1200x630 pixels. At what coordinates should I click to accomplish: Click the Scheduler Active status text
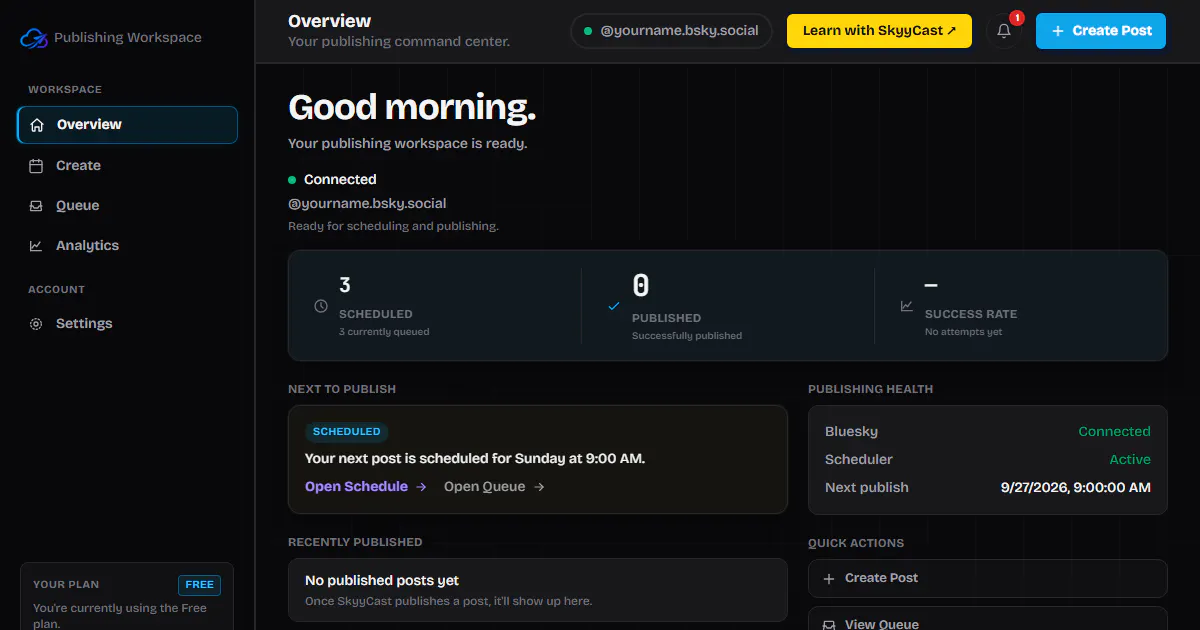1130,460
